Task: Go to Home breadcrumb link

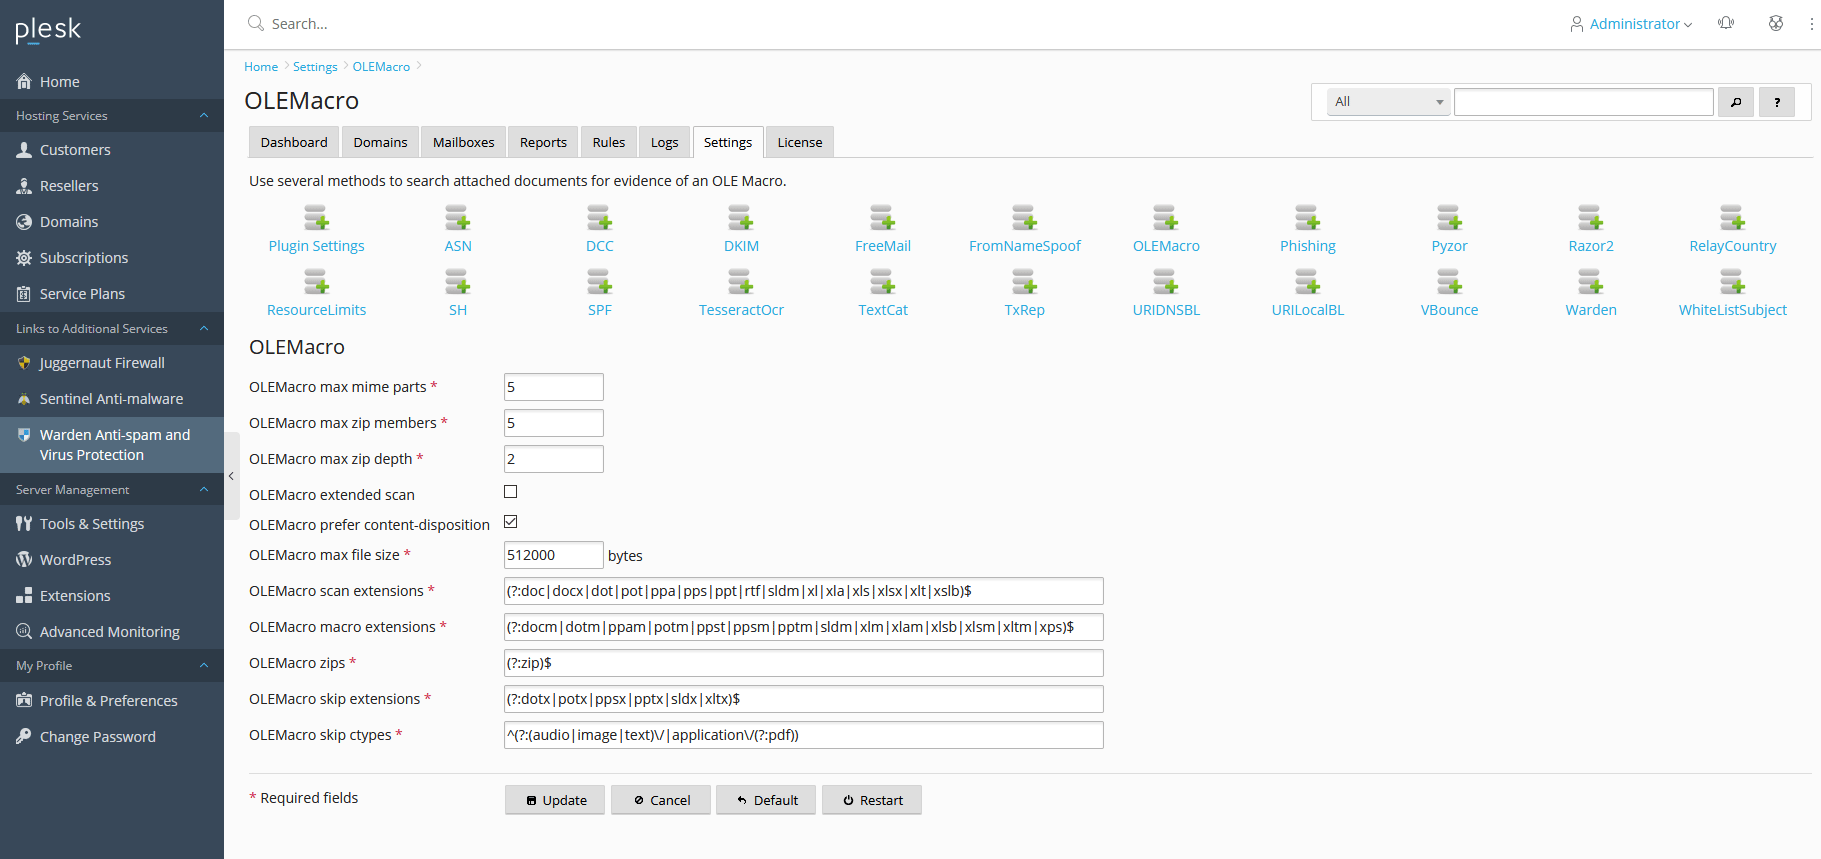Action: 261,67
